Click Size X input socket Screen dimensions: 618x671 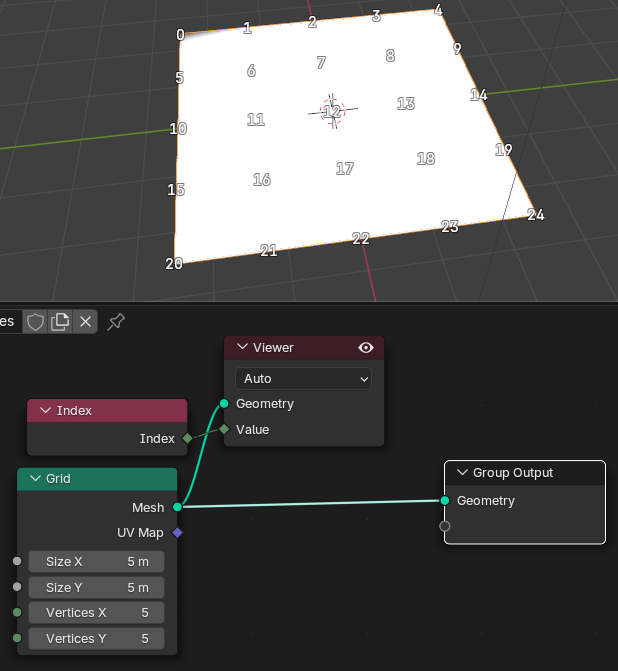click(x=17, y=561)
